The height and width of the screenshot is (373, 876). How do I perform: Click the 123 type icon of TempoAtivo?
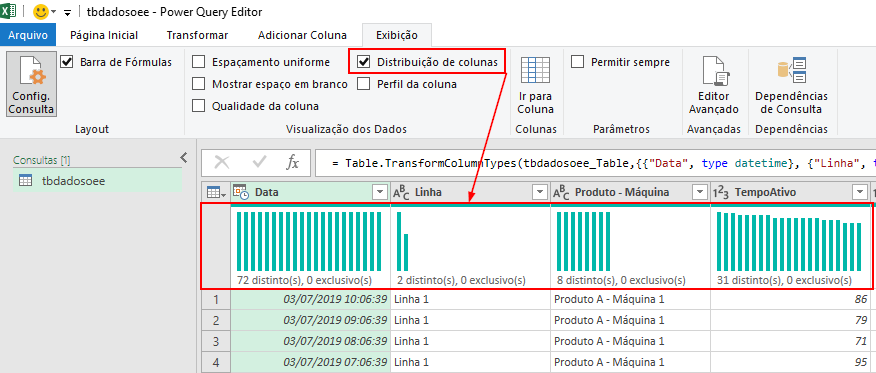point(721,193)
